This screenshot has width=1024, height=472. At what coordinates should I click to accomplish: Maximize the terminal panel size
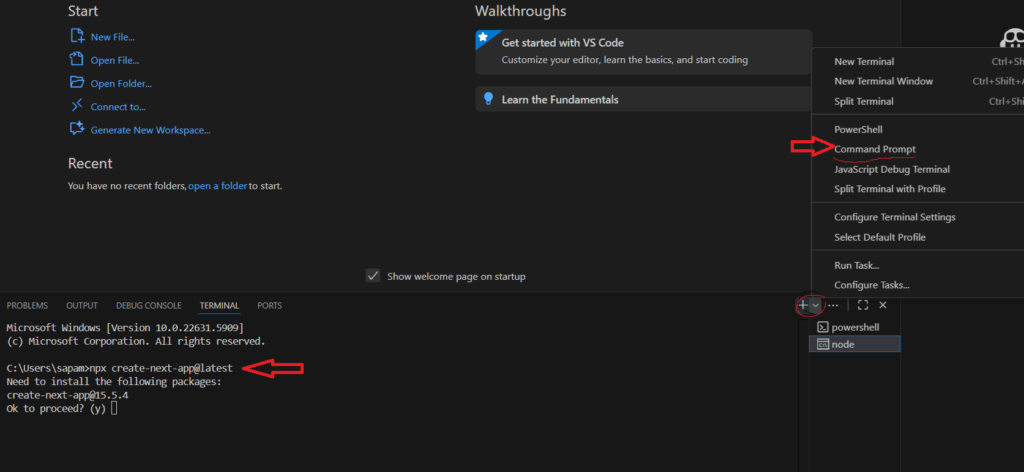(x=863, y=305)
